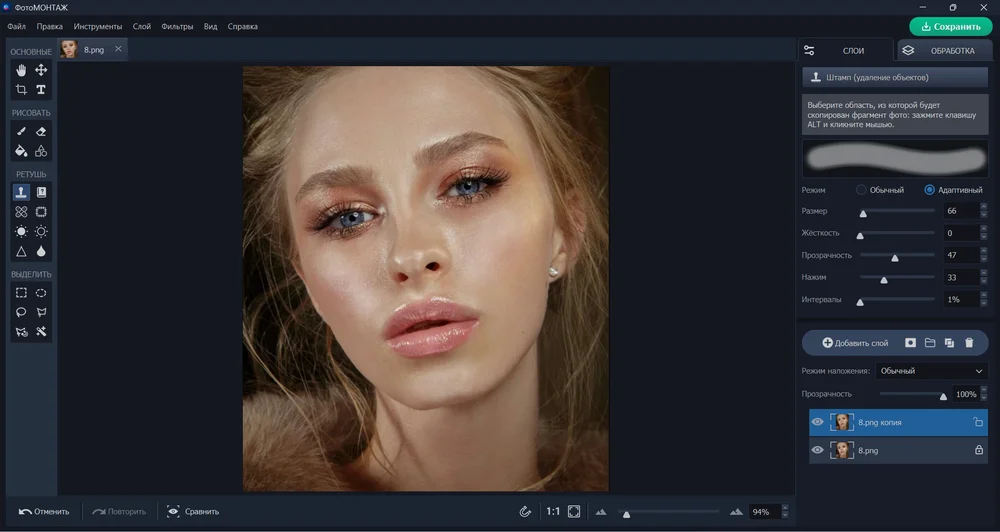Click the 'Сохранить' button

[x=950, y=27]
